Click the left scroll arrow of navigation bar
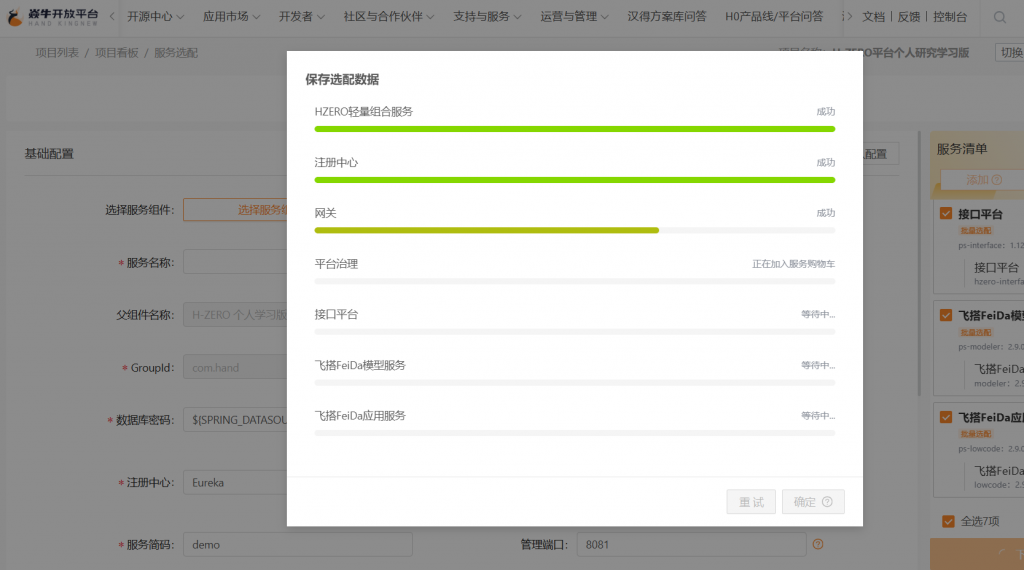 110,17
